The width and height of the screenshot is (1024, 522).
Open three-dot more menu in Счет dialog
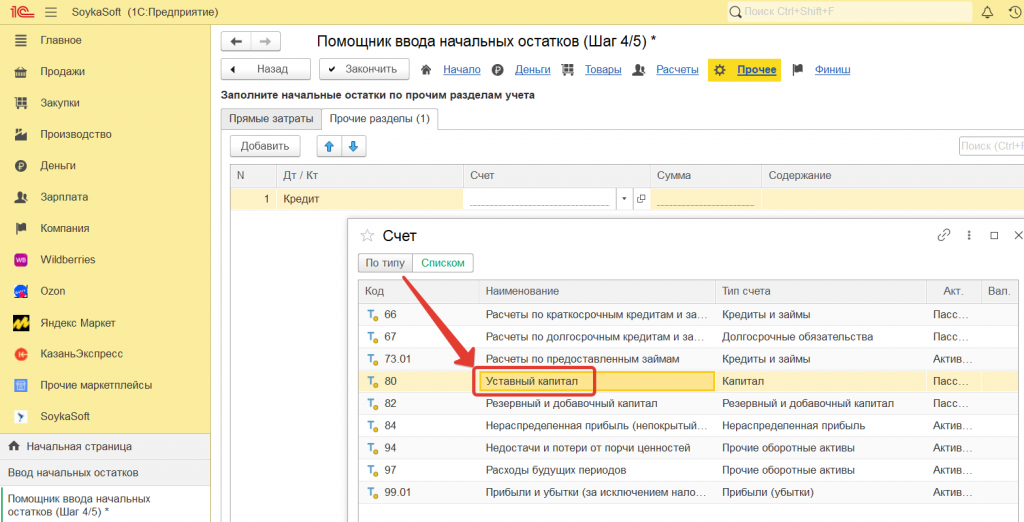[969, 236]
